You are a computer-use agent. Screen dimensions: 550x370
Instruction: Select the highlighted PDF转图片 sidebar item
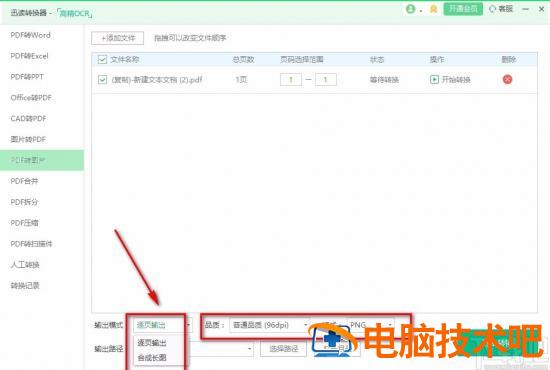click(42, 160)
